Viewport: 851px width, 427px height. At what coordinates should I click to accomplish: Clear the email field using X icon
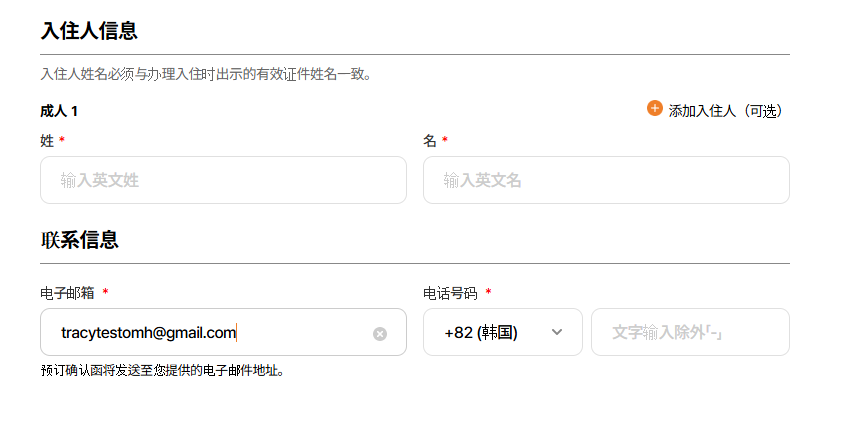(x=380, y=334)
